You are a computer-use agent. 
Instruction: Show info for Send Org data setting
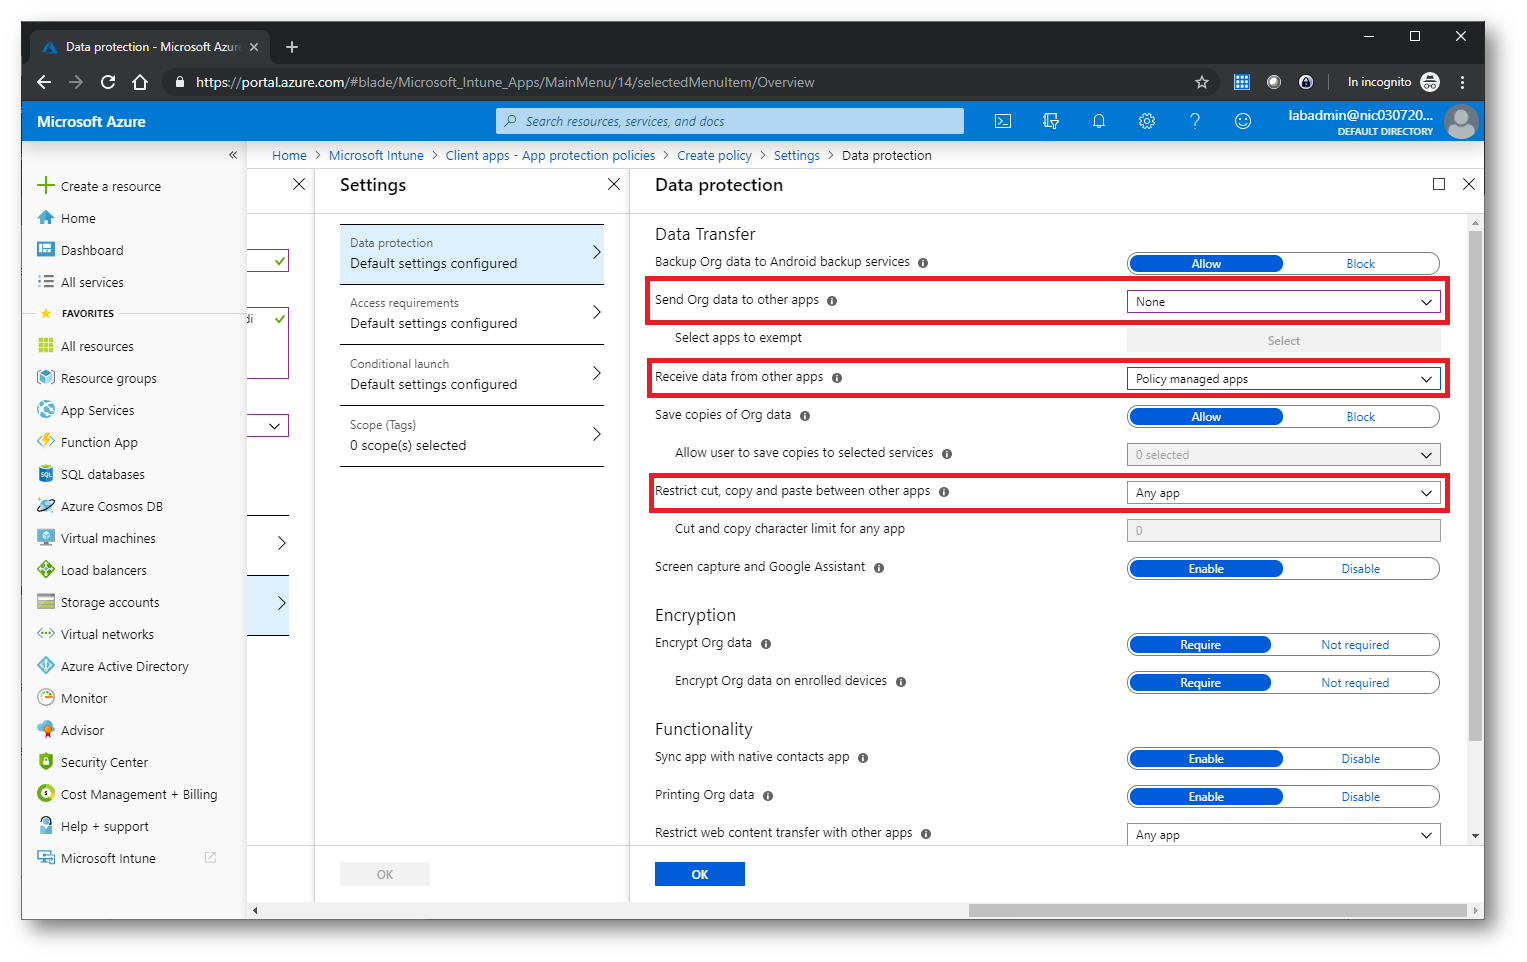coord(832,301)
